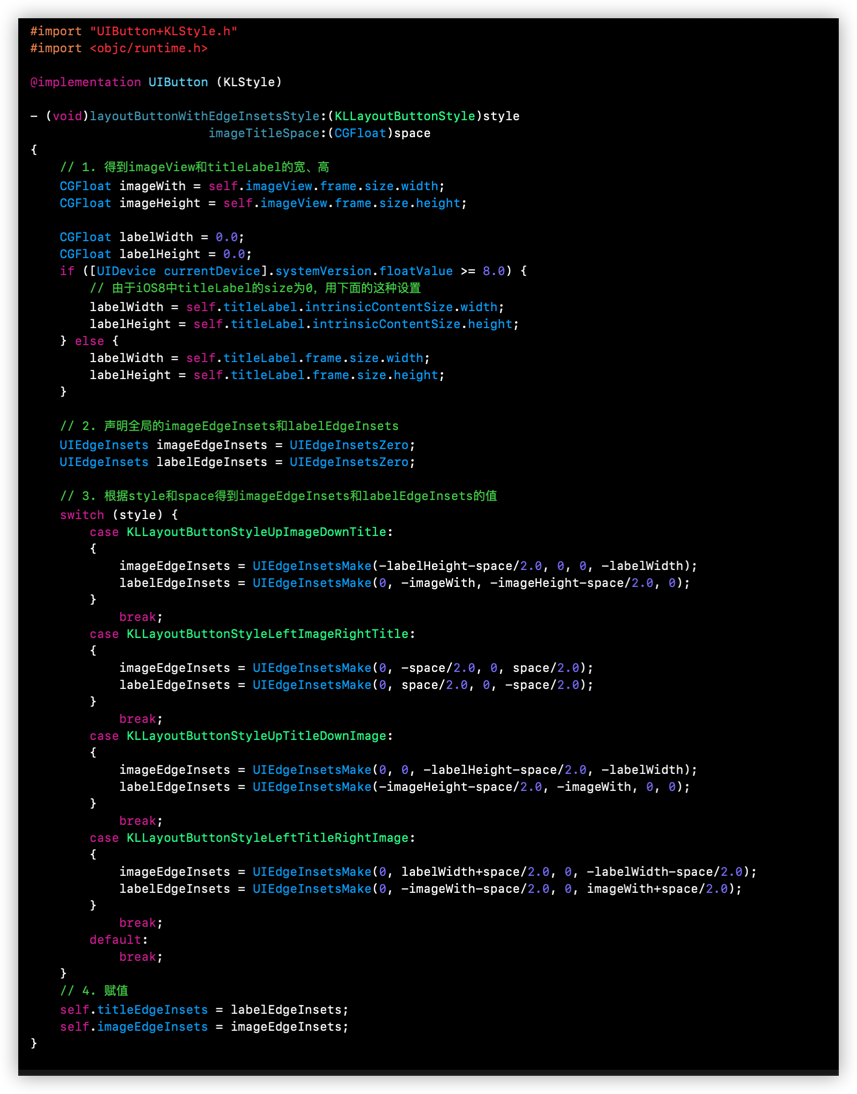Image resolution: width=857 pixels, height=1094 pixels.
Task: Click 'self.titleEdgeInsets = labelEdgeInsets;' line
Action: tap(204, 1010)
